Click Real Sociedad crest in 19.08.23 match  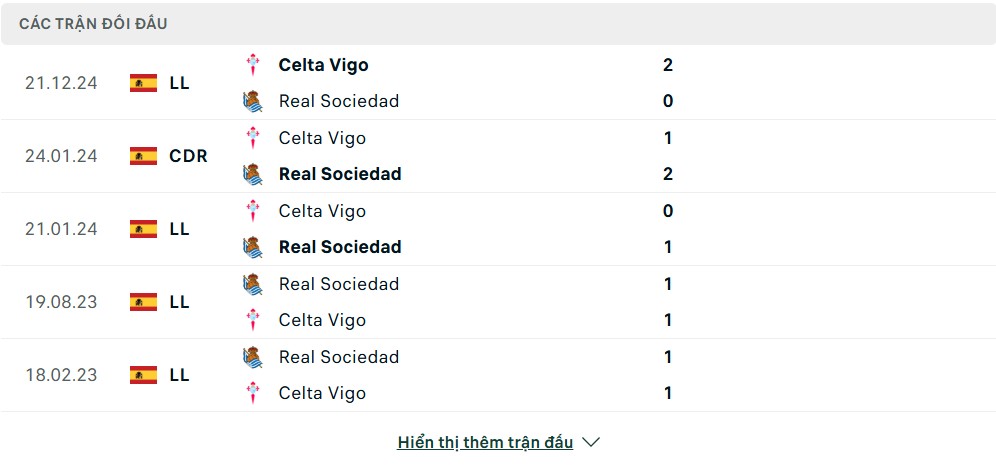click(253, 283)
